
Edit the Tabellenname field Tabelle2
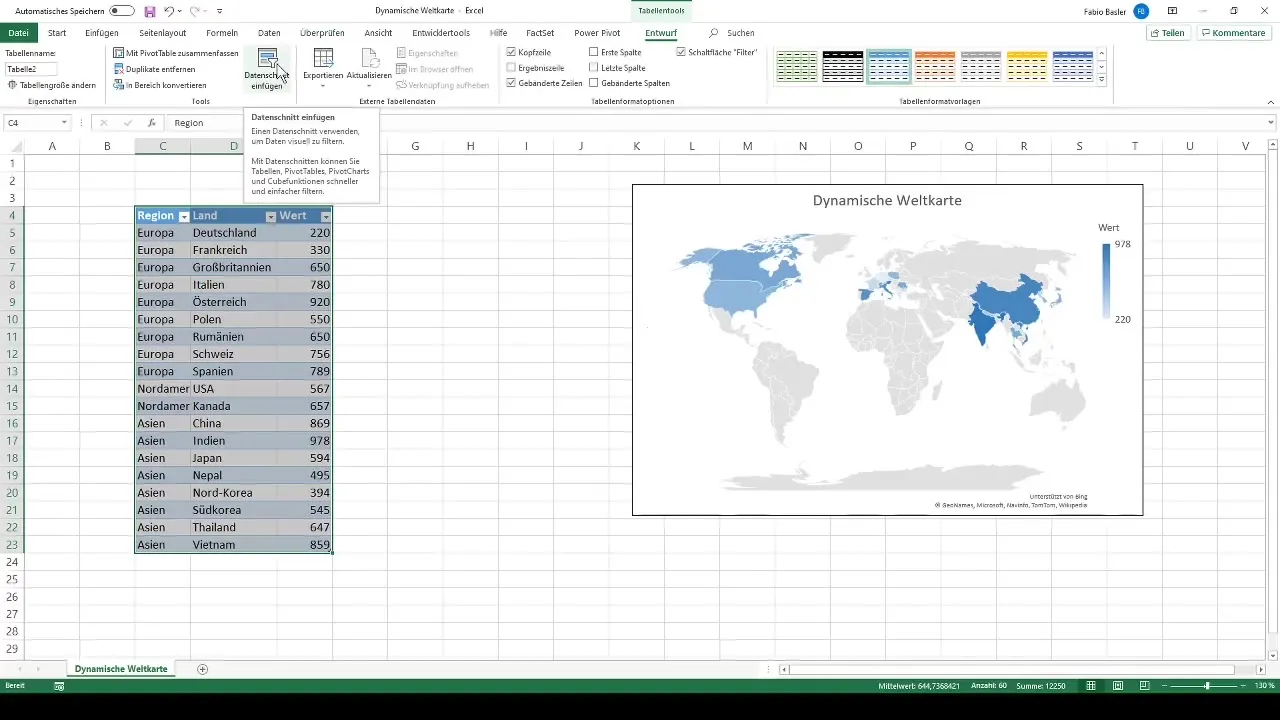31,69
